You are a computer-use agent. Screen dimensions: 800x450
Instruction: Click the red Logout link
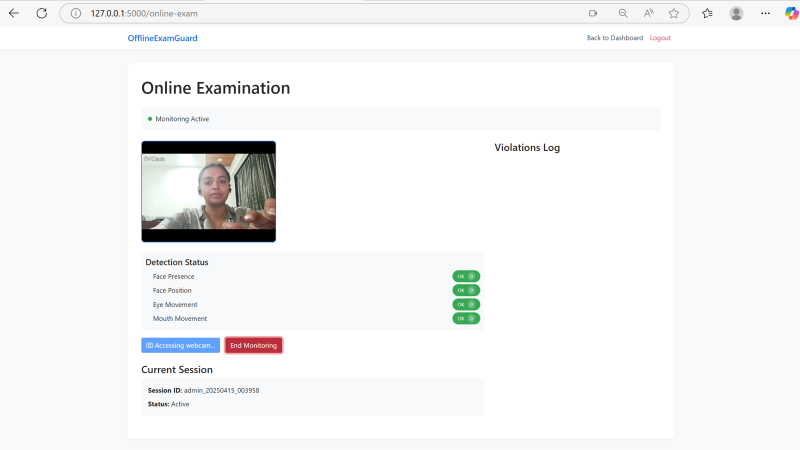point(660,38)
